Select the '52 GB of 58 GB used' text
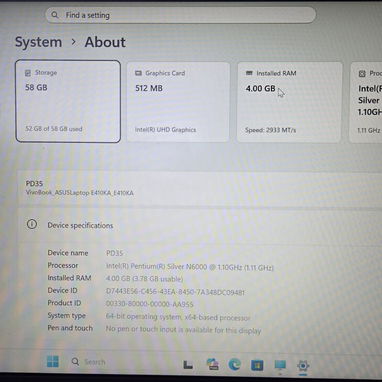 pyautogui.click(x=54, y=129)
